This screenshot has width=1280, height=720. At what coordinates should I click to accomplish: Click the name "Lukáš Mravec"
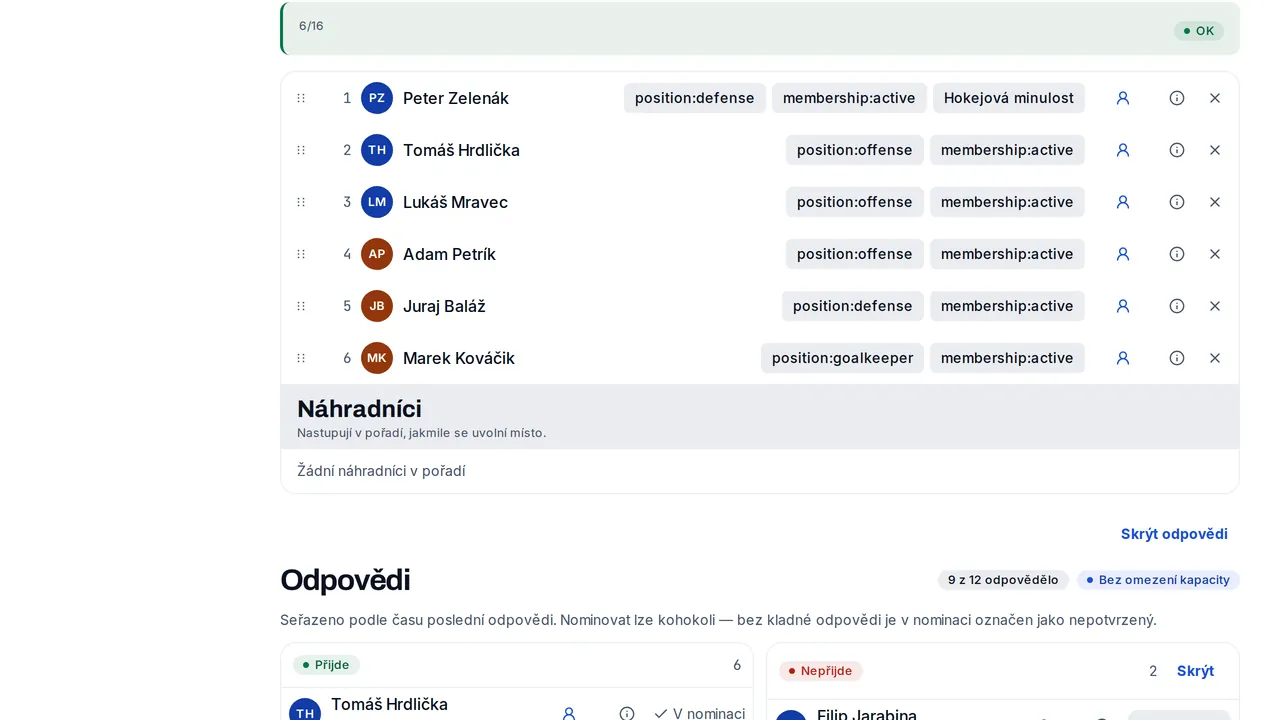point(455,202)
